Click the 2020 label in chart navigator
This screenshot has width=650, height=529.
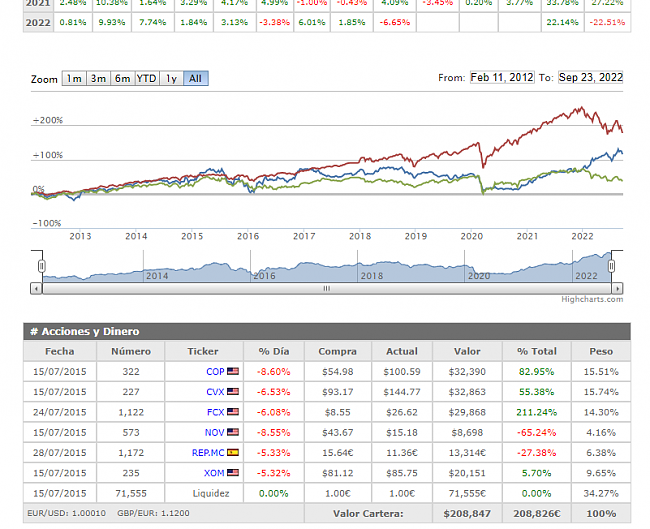point(479,276)
